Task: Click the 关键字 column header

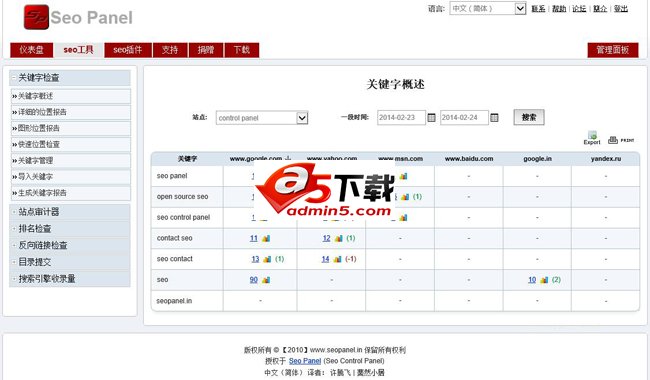Action: [187, 159]
